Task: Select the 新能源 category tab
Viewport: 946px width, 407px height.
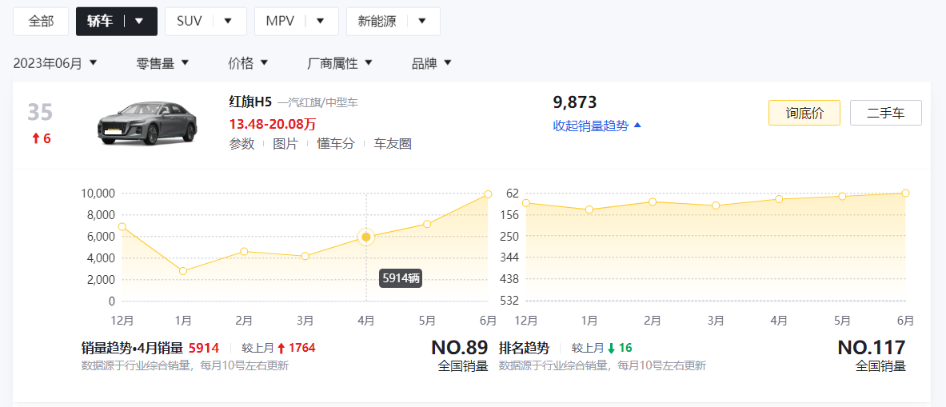Action: point(376,21)
